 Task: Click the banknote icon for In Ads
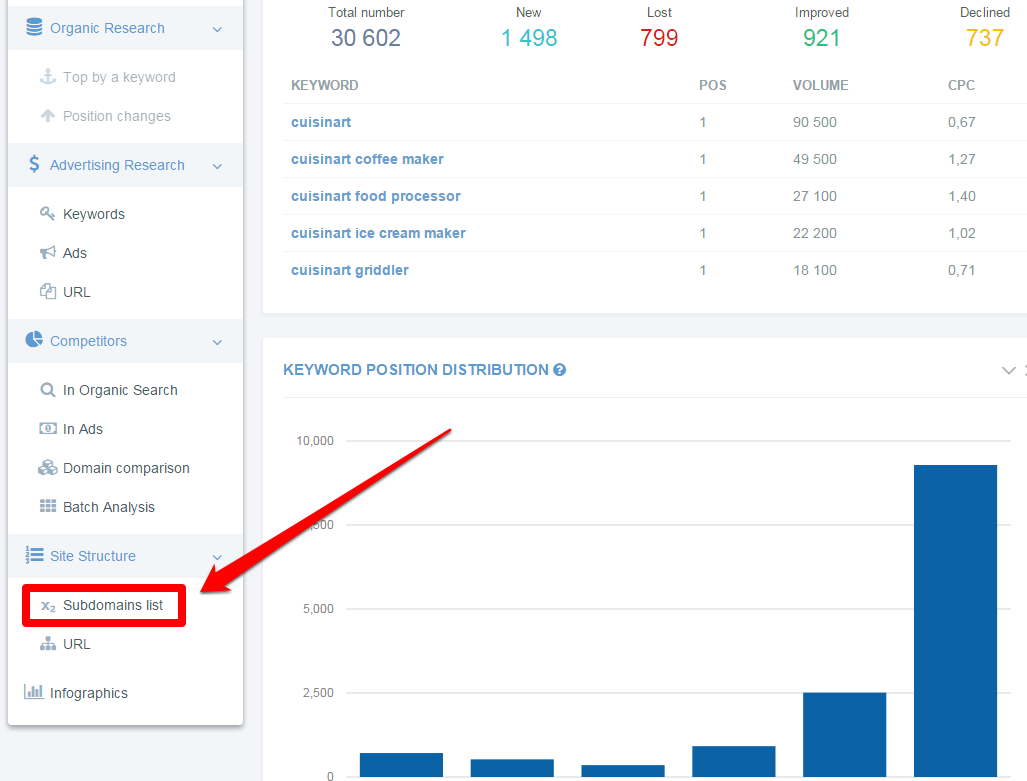tap(48, 429)
